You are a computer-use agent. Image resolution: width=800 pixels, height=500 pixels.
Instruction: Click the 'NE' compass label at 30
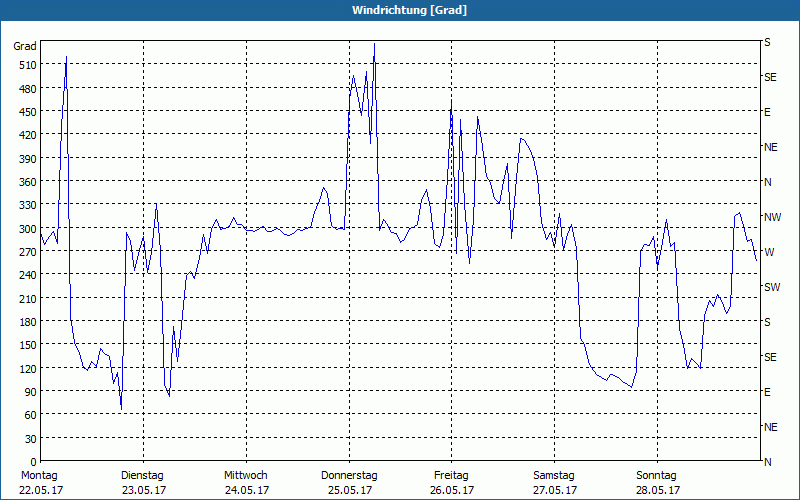tap(771, 427)
